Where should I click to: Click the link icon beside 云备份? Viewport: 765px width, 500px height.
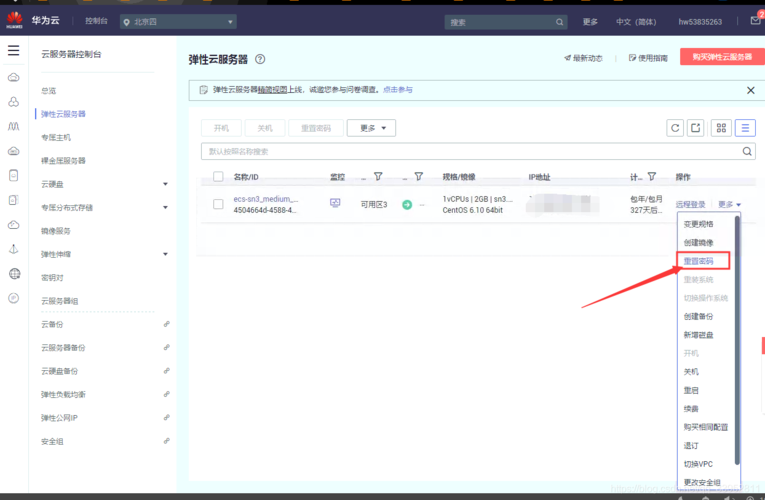[166, 324]
